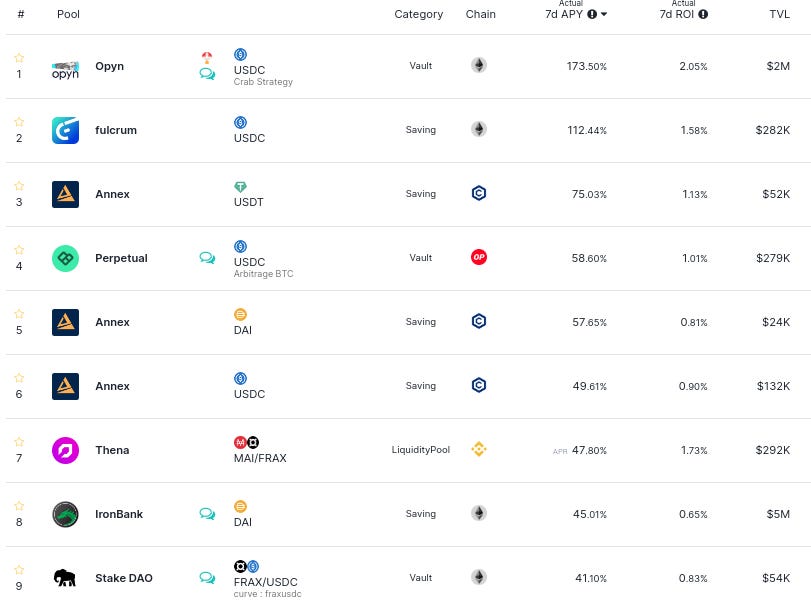
Task: Sort by TVL column header
Action: (x=779, y=14)
